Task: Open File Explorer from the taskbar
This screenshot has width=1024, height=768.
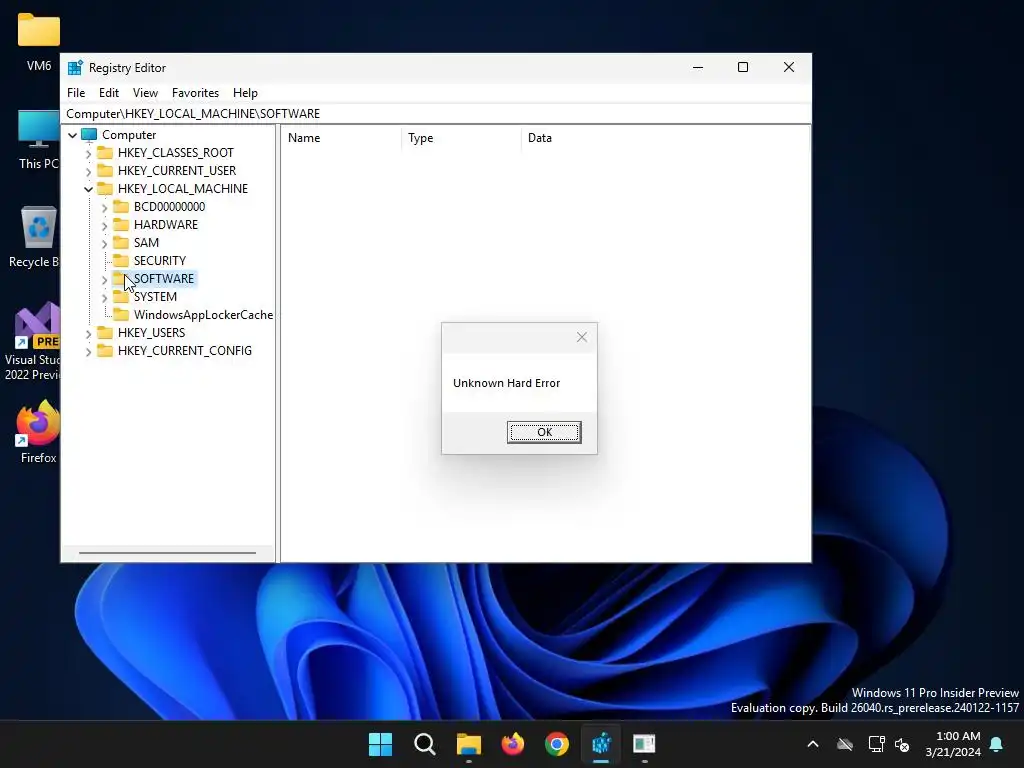Action: (468, 744)
